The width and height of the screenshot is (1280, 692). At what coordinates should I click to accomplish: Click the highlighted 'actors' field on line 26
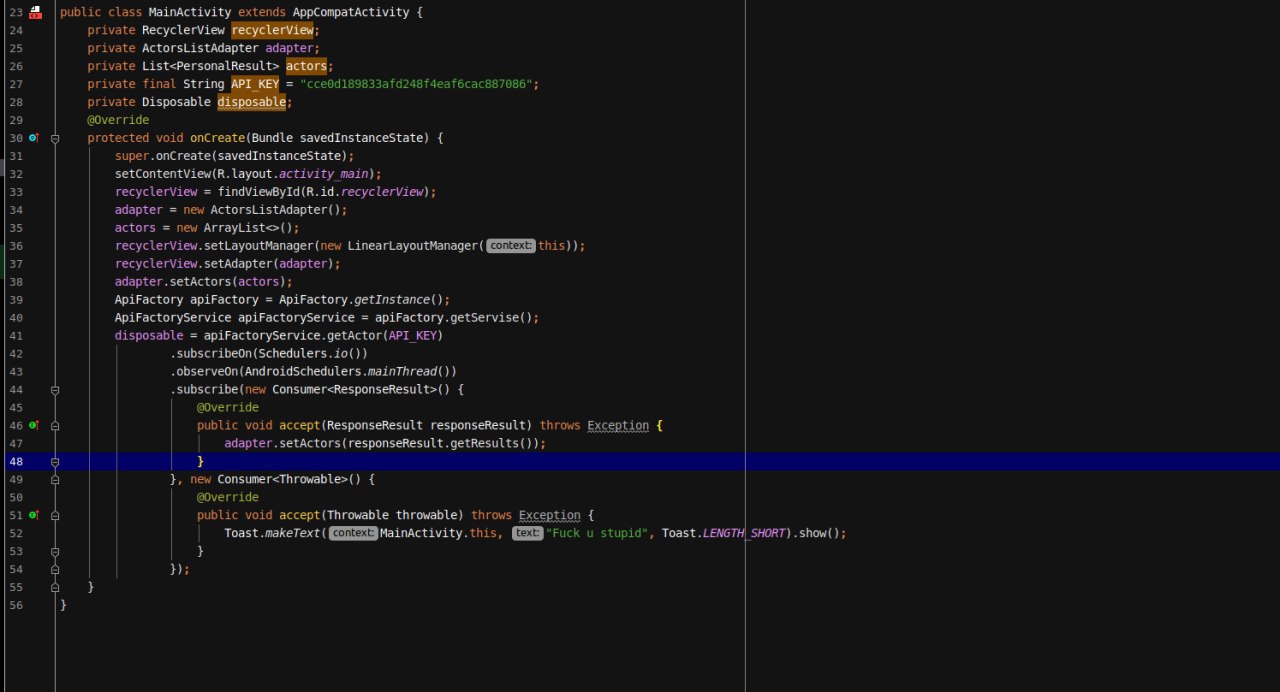(x=306, y=66)
